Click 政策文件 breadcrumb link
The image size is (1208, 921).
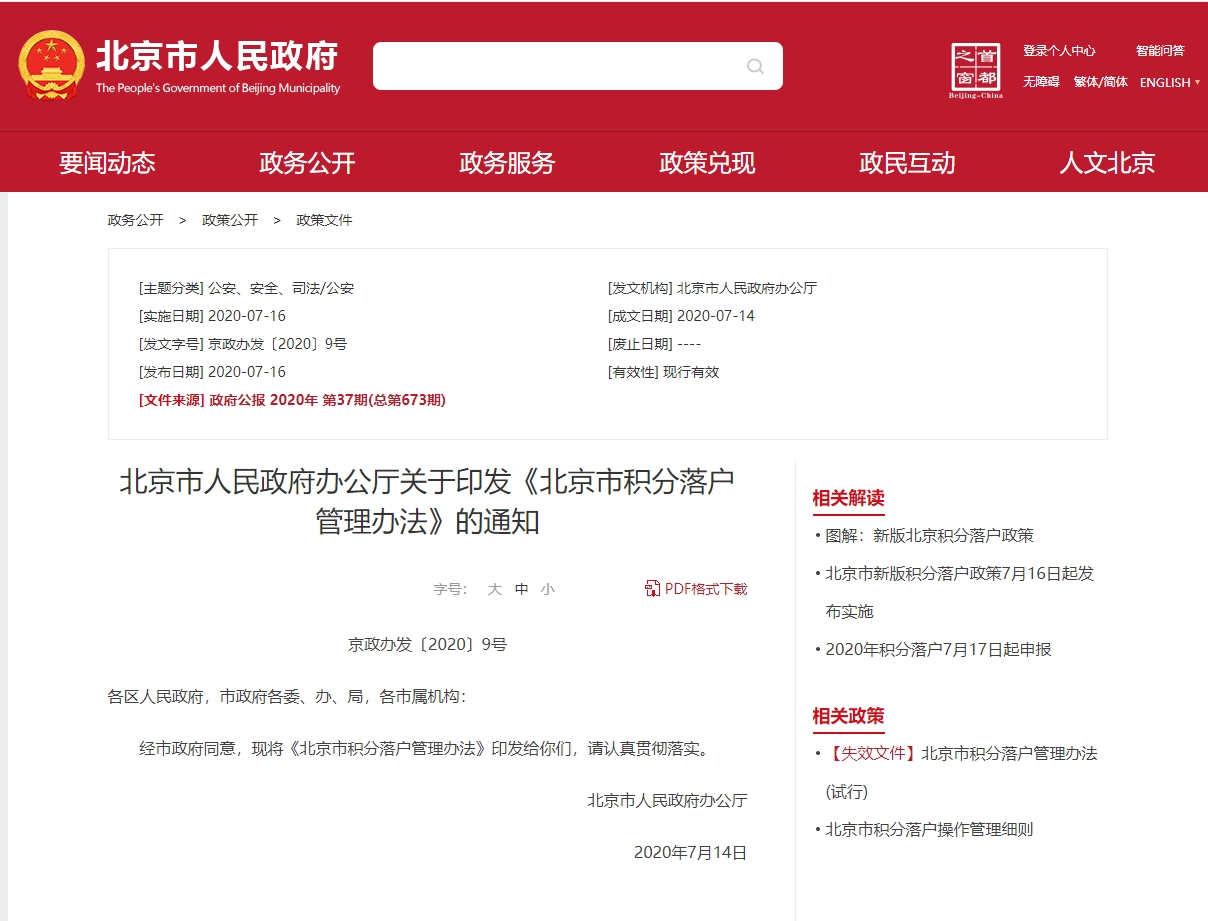coord(324,220)
